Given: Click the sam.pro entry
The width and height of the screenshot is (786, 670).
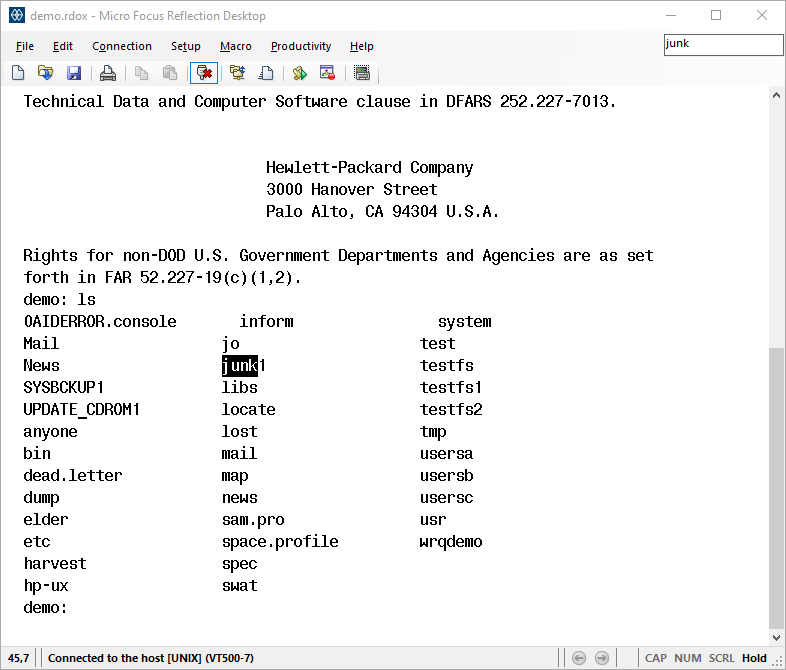Looking at the screenshot, I should coord(253,520).
